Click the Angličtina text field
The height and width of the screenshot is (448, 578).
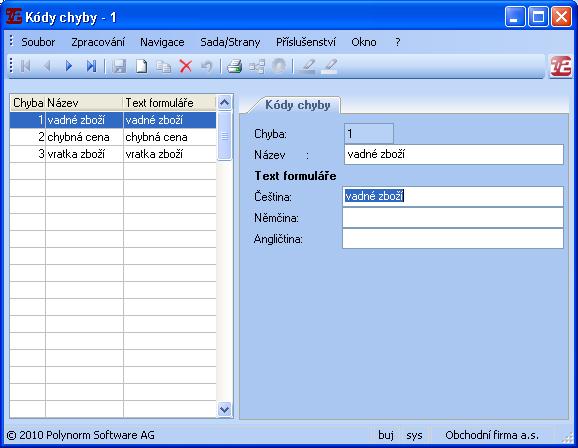click(x=453, y=239)
